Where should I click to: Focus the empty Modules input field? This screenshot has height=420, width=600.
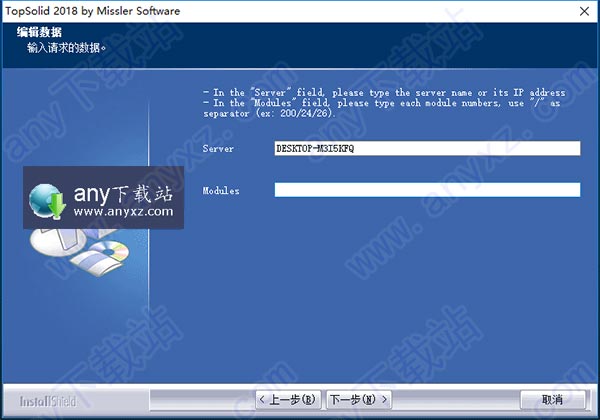(x=427, y=189)
